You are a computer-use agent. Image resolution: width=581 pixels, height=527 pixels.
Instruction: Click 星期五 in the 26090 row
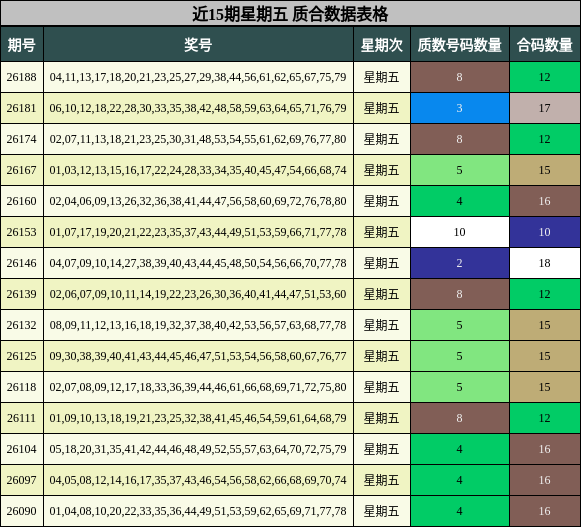(x=382, y=511)
